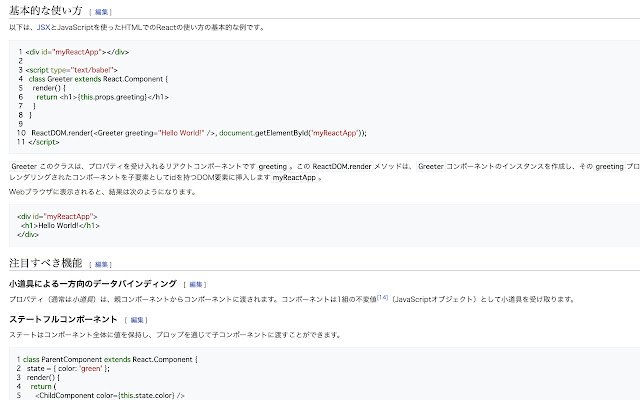Screen dimensions: 640x400
Task: Open the JSX link in intro sentence
Action: [43, 27]
